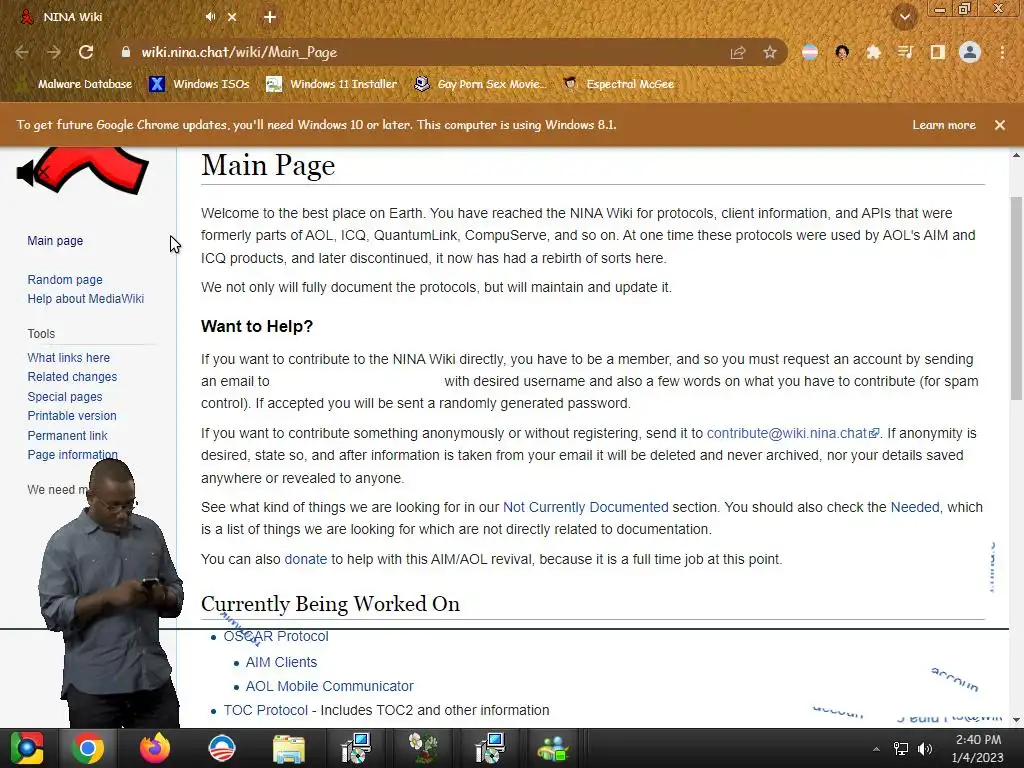Dismiss the Chrome update notification banner
The image size is (1024, 768).
pyautogui.click(x=1000, y=125)
